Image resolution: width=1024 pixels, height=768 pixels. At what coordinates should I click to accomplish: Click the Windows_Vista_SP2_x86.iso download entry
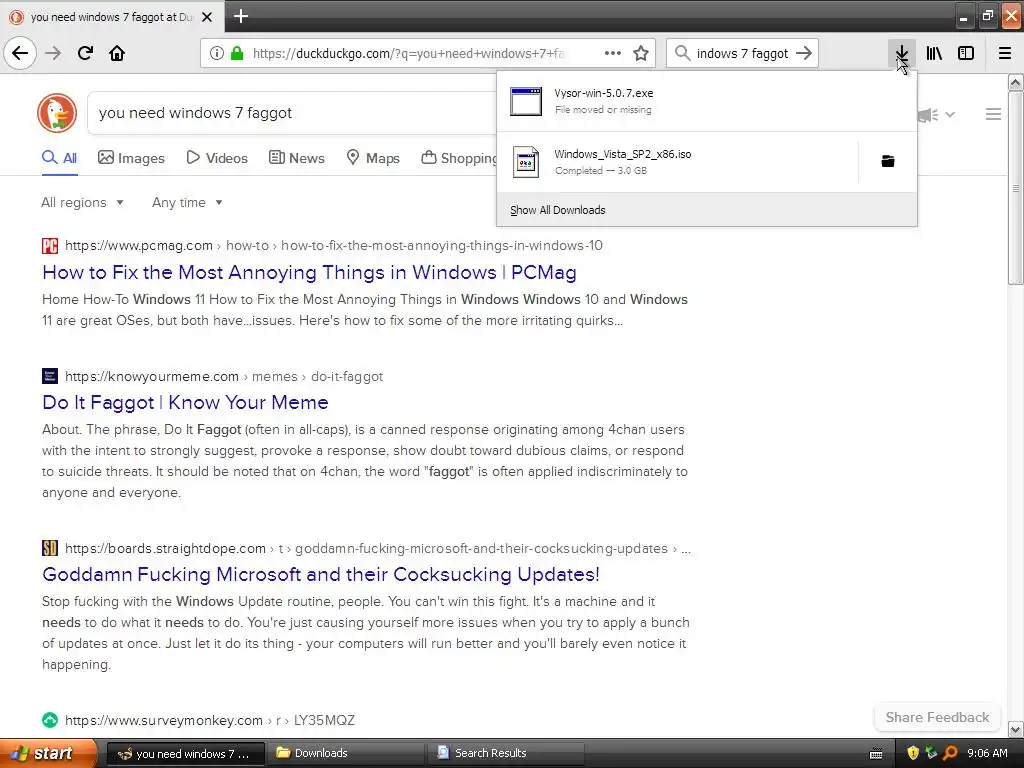[x=677, y=162]
